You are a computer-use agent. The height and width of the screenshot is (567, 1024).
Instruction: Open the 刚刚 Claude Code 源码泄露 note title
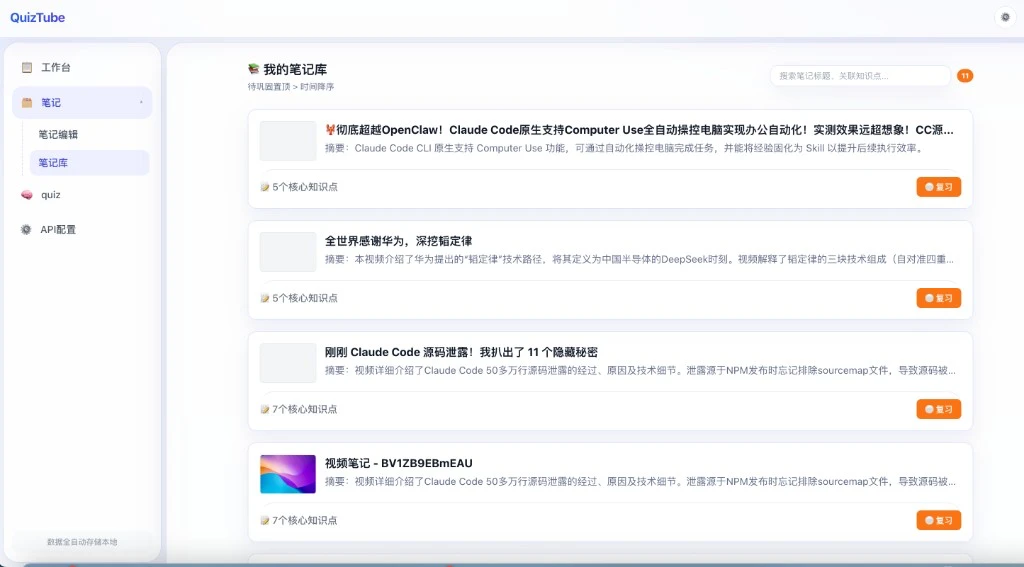(461, 352)
